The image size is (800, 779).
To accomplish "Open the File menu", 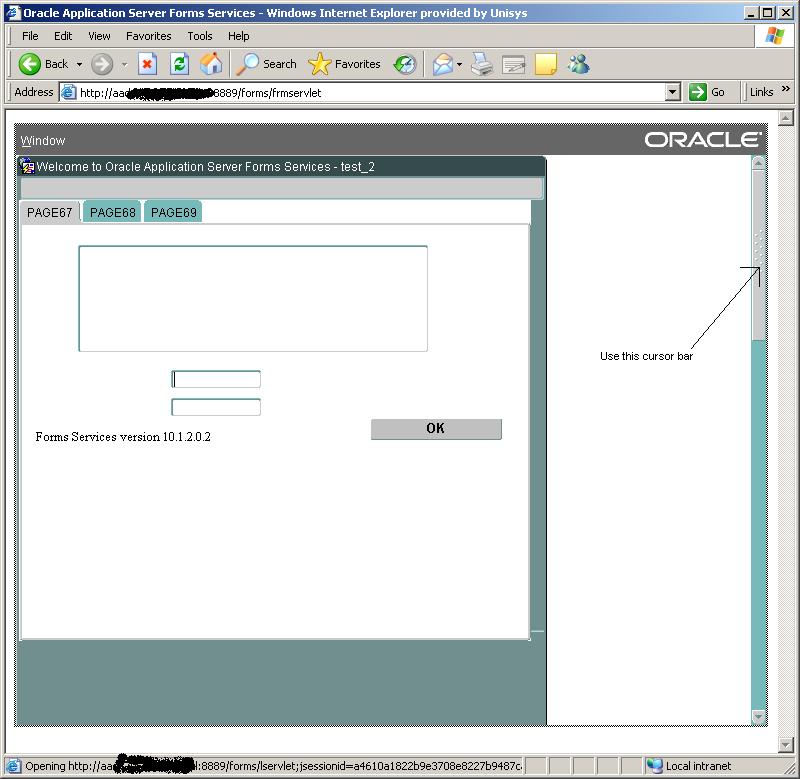I will [x=30, y=36].
